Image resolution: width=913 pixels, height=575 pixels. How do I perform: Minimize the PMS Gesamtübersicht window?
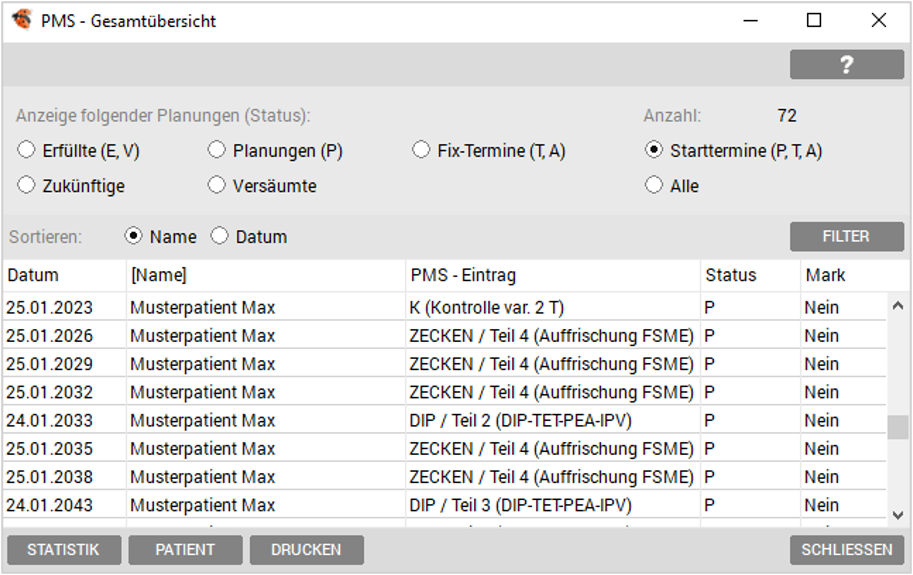tap(751, 20)
